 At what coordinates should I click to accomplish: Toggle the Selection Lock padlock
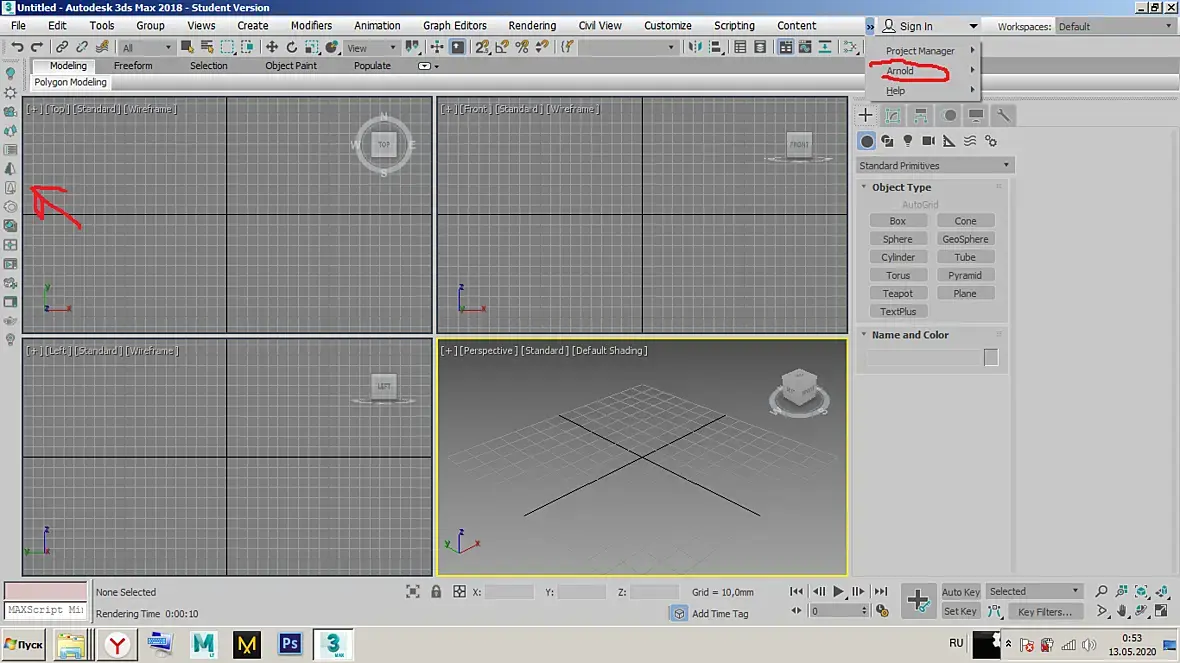click(436, 592)
